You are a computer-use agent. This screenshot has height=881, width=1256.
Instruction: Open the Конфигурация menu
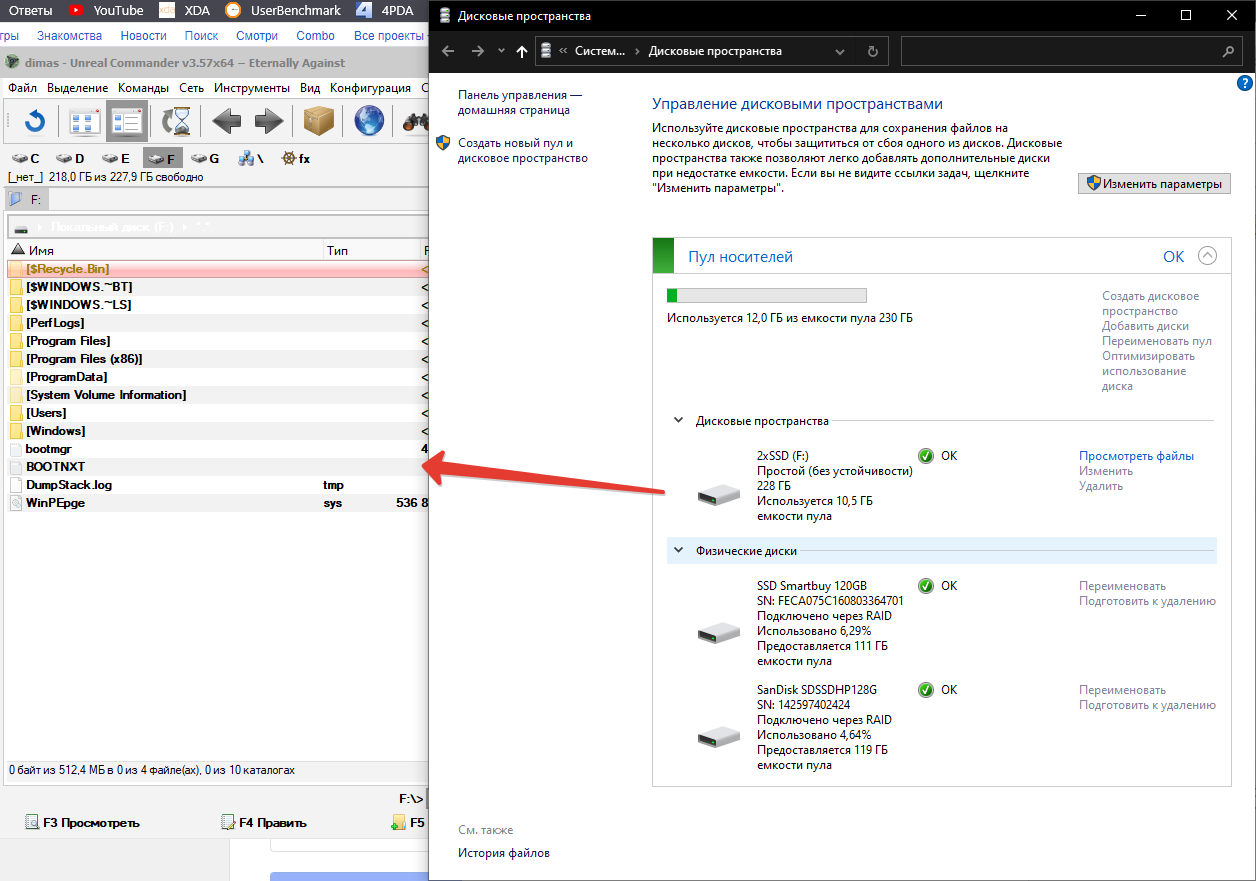pos(370,88)
